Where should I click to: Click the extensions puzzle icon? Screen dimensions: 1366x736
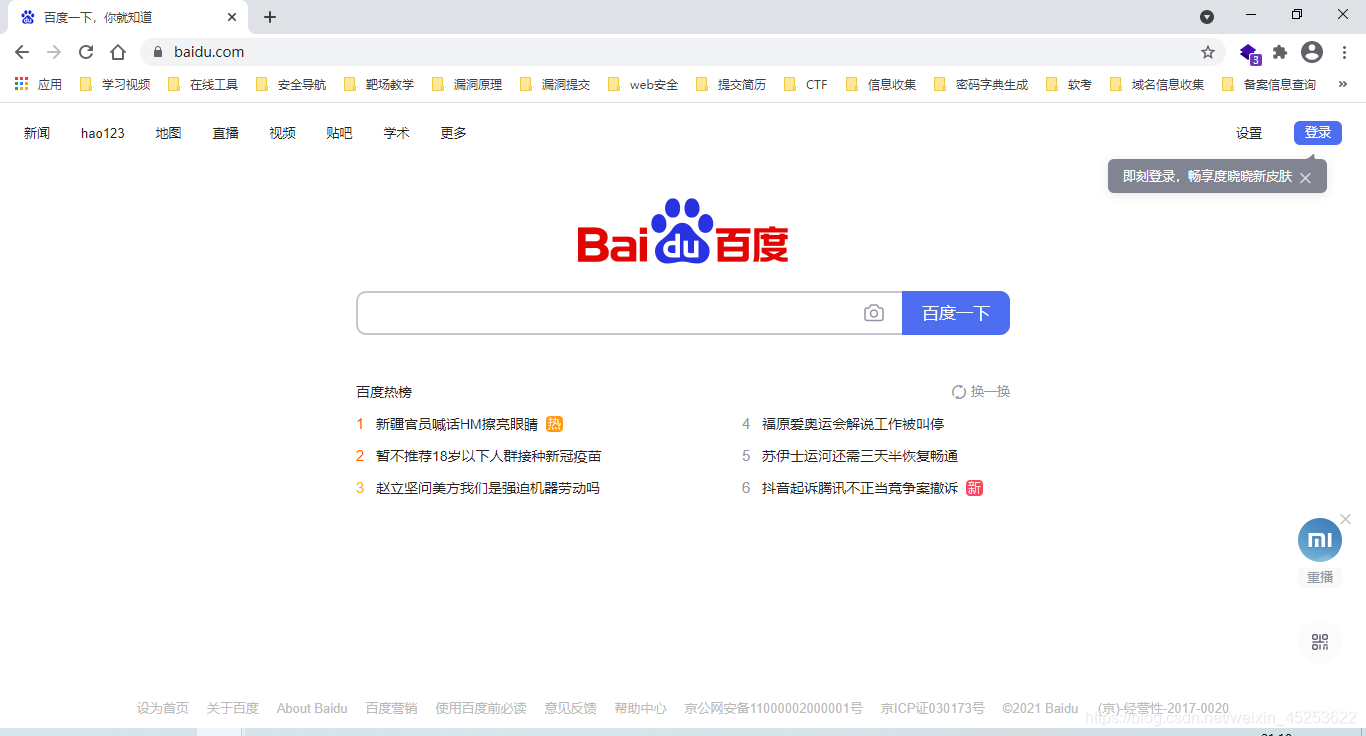1280,52
